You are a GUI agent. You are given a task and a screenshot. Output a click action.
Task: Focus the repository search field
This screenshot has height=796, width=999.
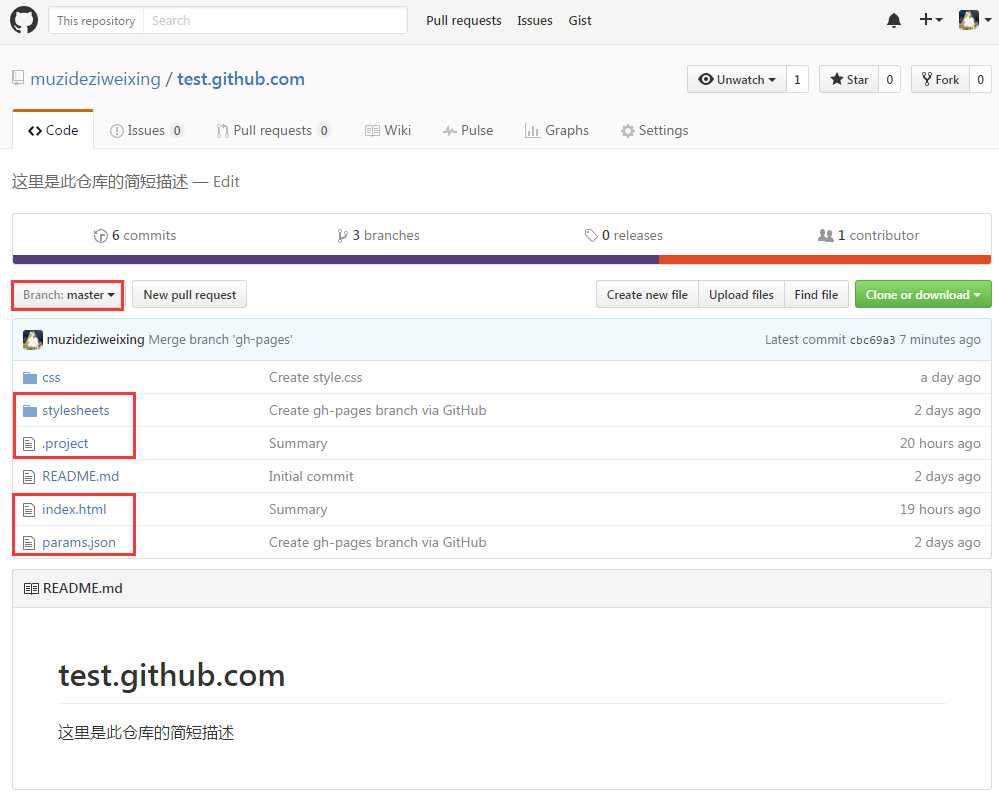275,20
